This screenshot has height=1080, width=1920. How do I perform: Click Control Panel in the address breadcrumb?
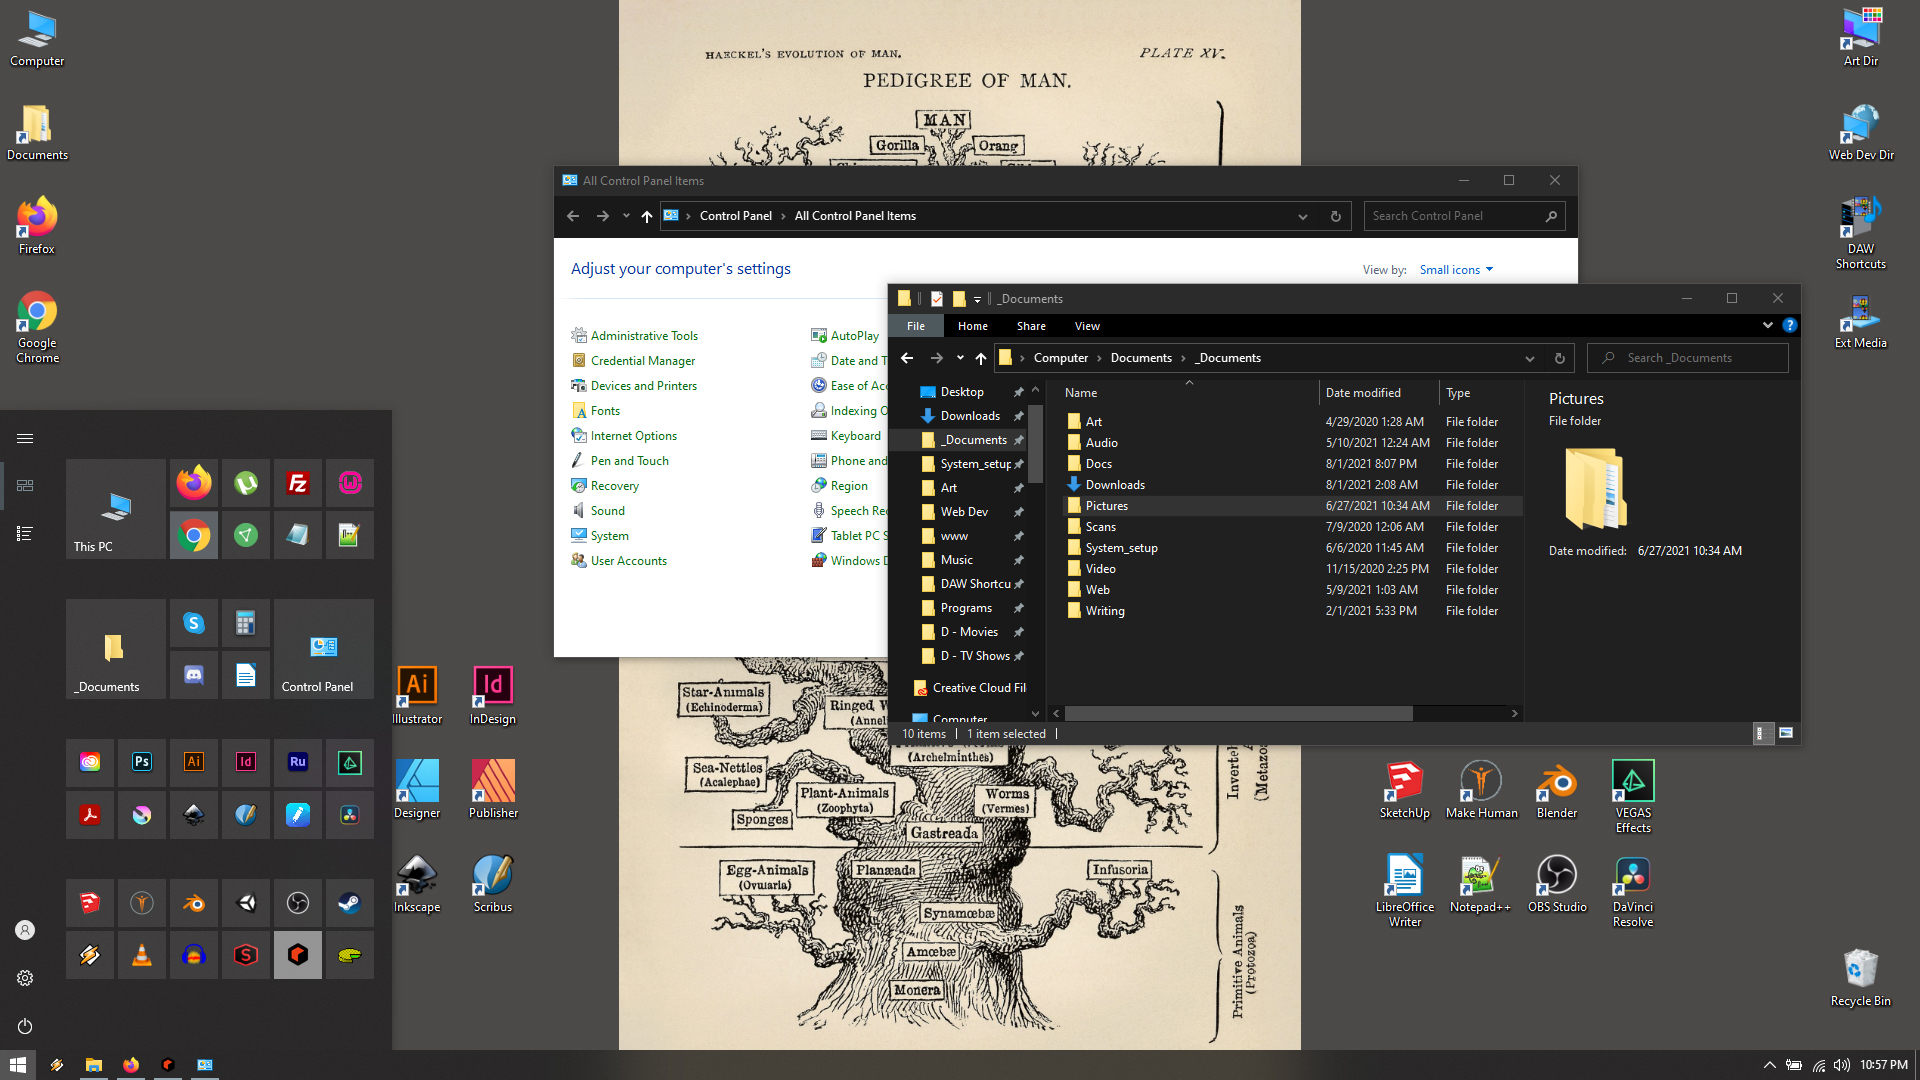(735, 216)
